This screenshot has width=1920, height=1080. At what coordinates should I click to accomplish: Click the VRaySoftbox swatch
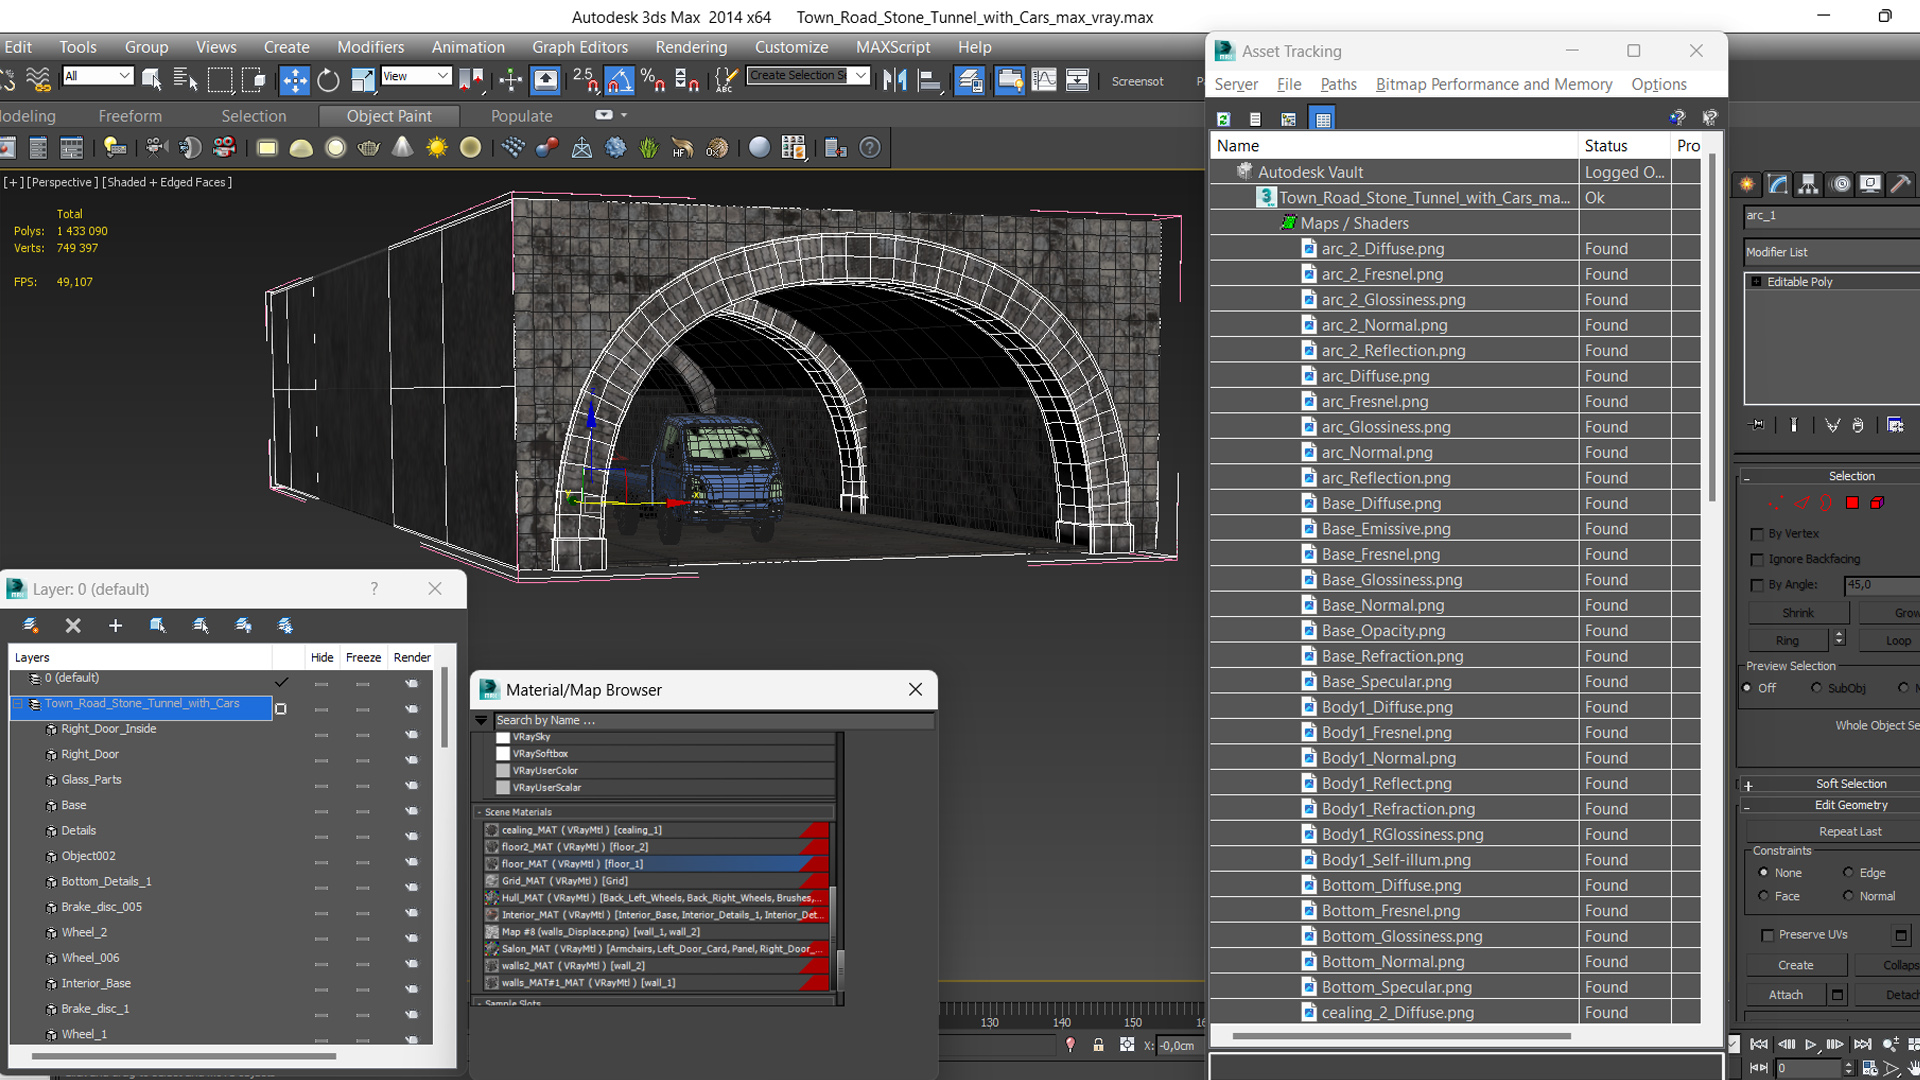pyautogui.click(x=503, y=754)
